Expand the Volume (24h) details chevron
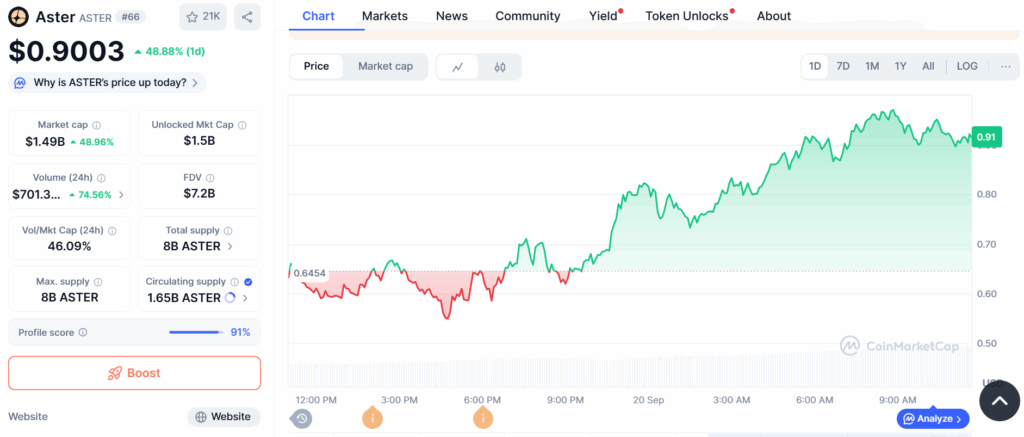Image resolution: width=1024 pixels, height=437 pixels. point(121,195)
